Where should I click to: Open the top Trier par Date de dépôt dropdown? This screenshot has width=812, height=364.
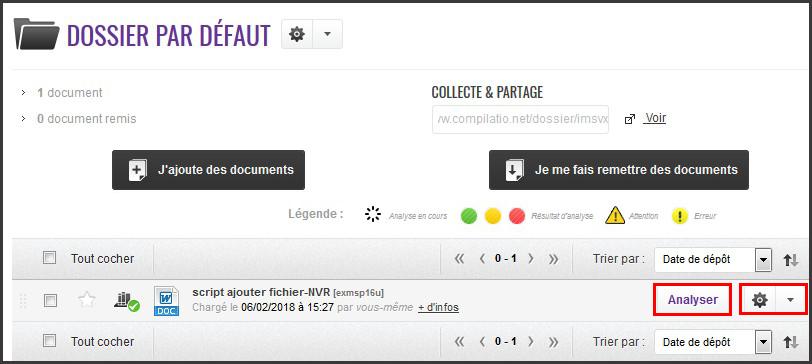pyautogui.click(x=713, y=259)
